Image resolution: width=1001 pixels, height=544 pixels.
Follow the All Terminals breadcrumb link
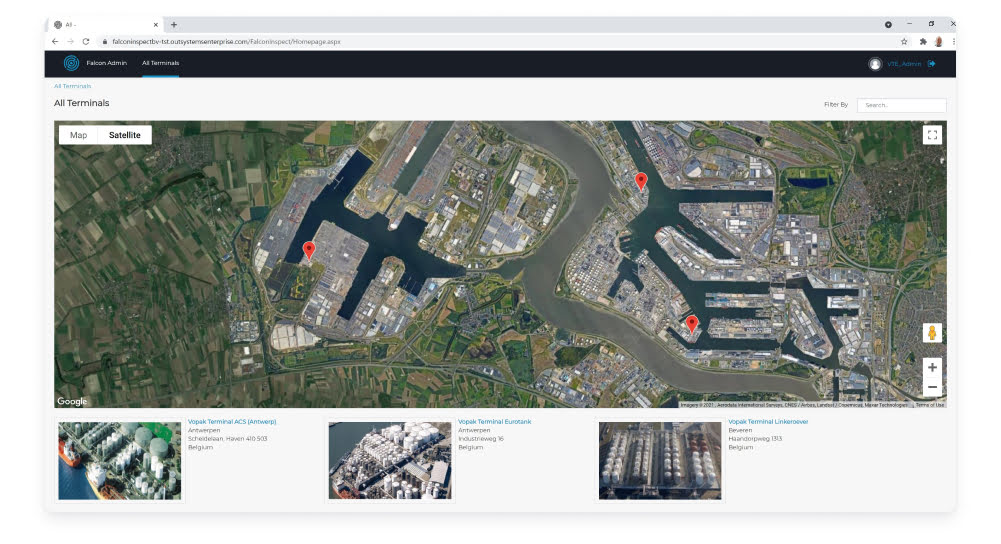pyautogui.click(x=72, y=86)
